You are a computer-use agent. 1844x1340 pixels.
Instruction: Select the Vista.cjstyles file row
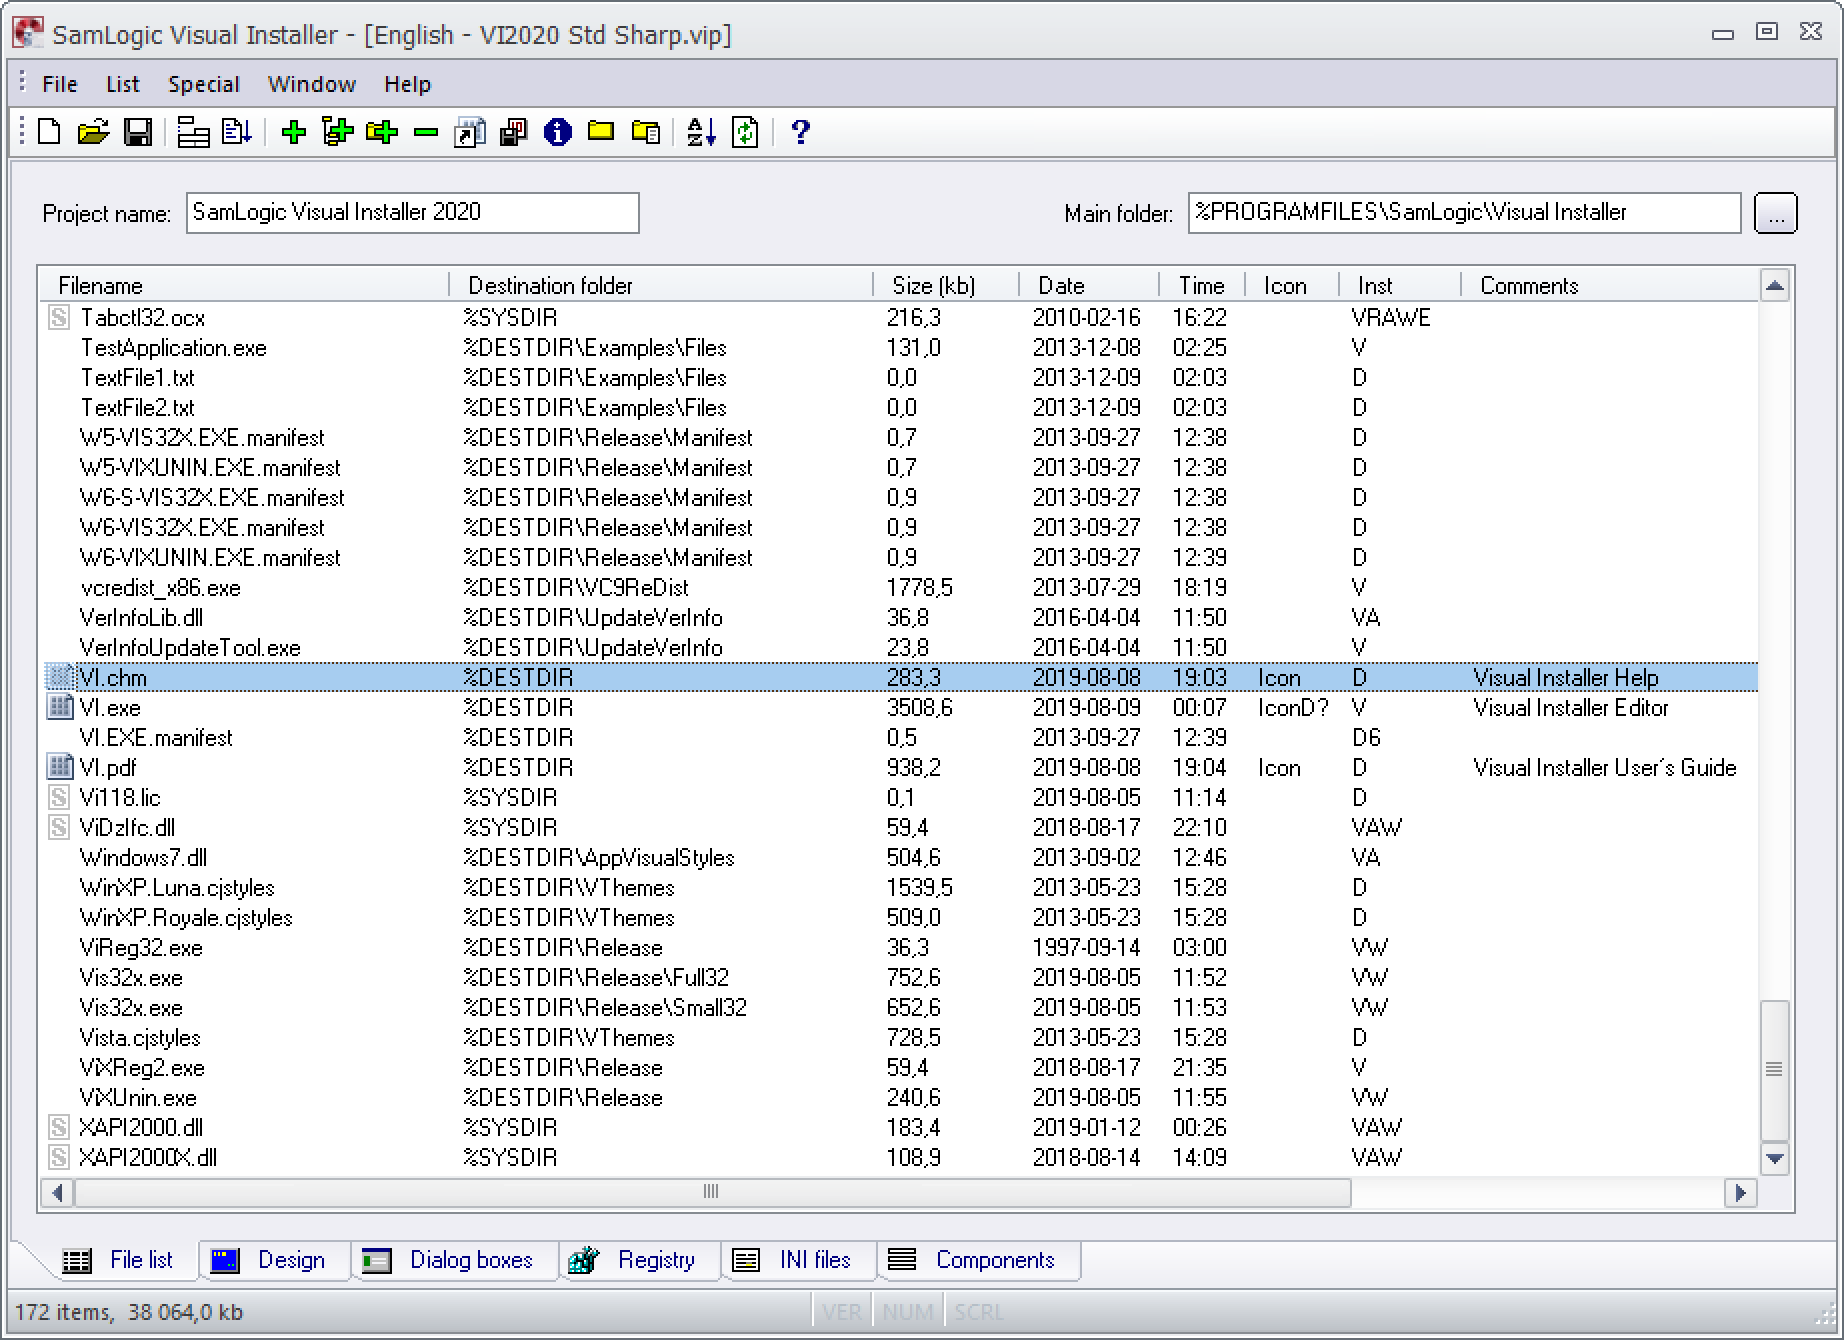(x=900, y=1038)
